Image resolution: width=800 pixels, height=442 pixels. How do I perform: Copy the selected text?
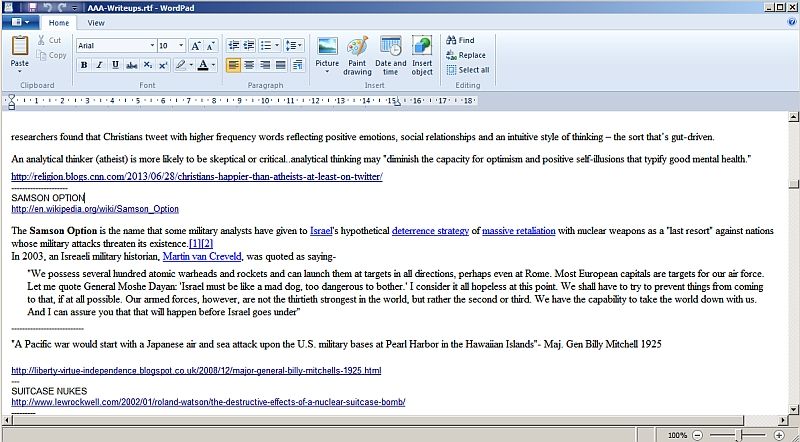click(x=51, y=55)
